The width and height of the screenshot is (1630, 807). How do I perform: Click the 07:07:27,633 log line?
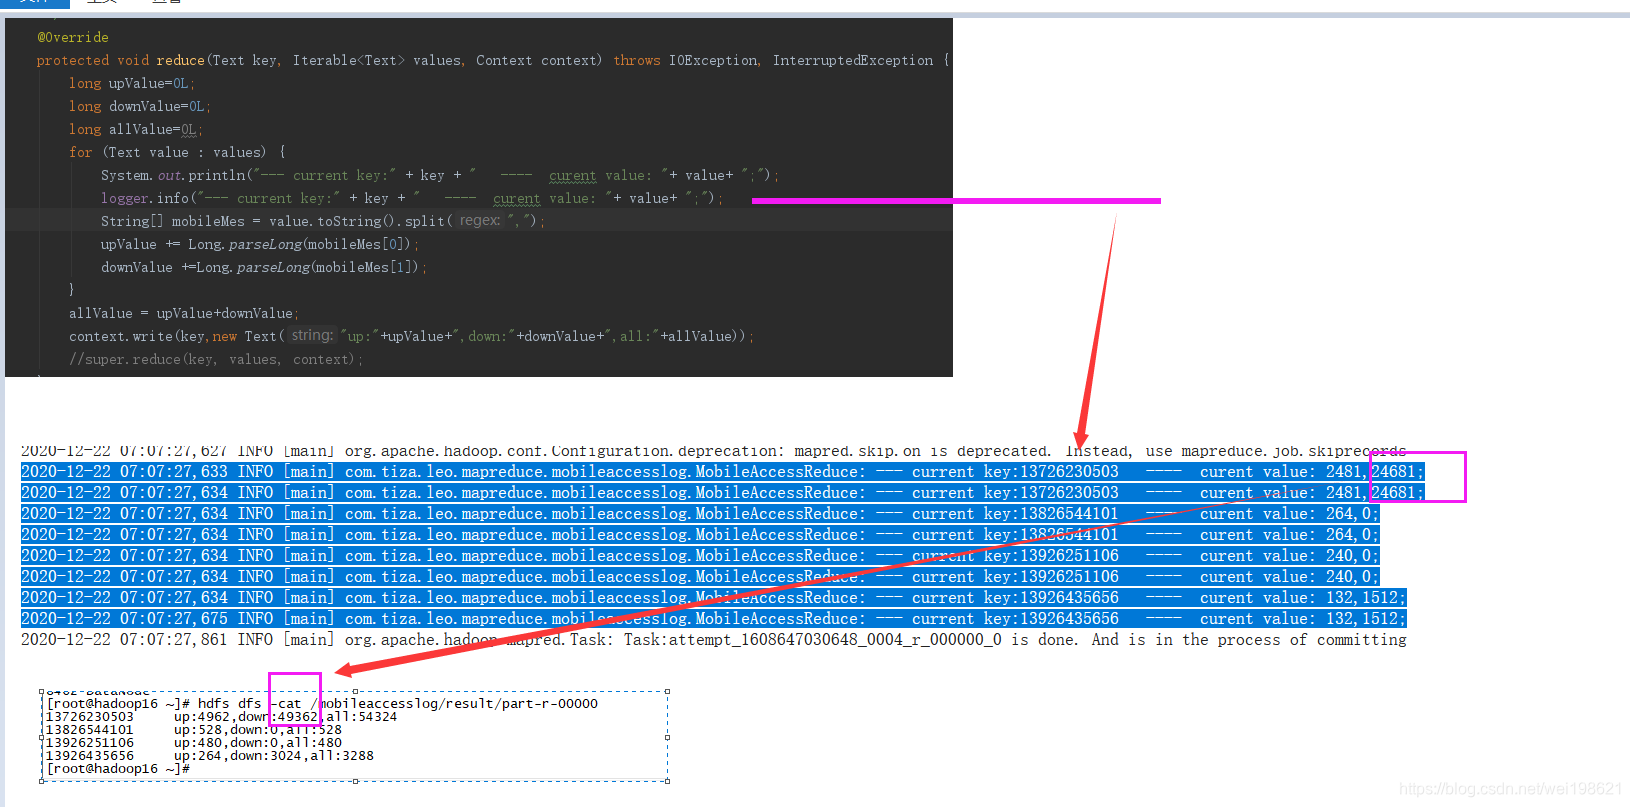(722, 472)
